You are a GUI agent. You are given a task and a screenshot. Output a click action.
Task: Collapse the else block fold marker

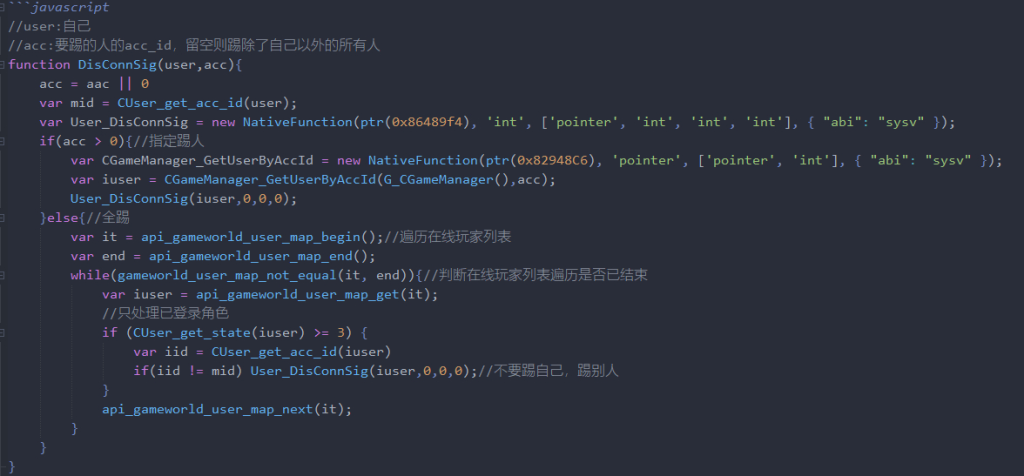tap(3, 217)
